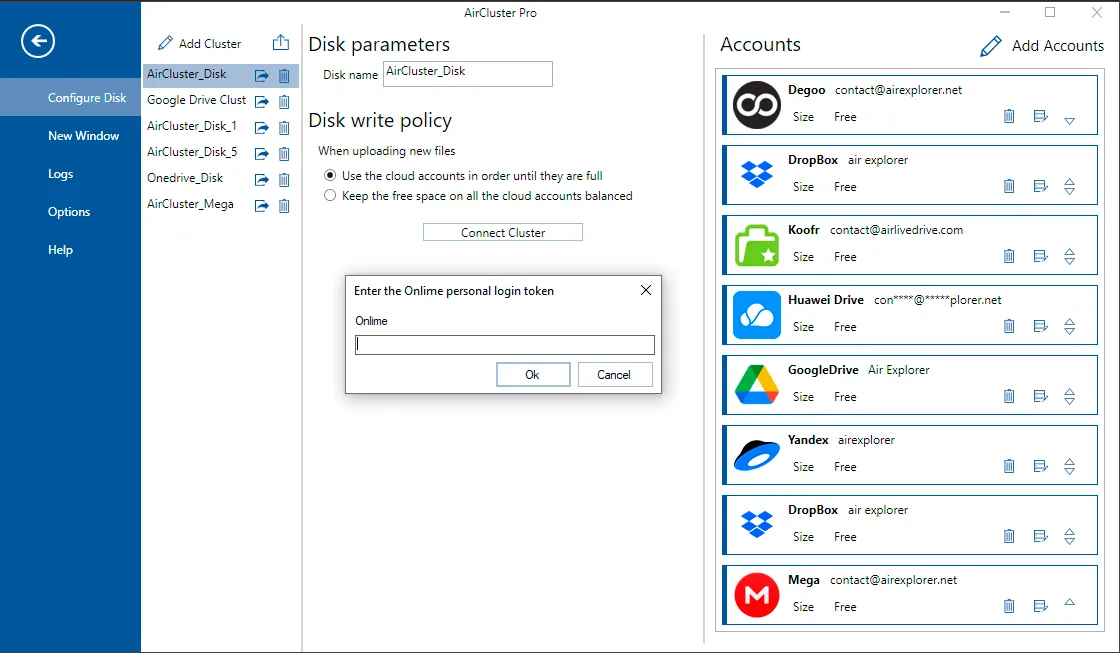Click the GoogleDrive triangle logo
This screenshot has width=1120, height=653.
pyautogui.click(x=756, y=384)
